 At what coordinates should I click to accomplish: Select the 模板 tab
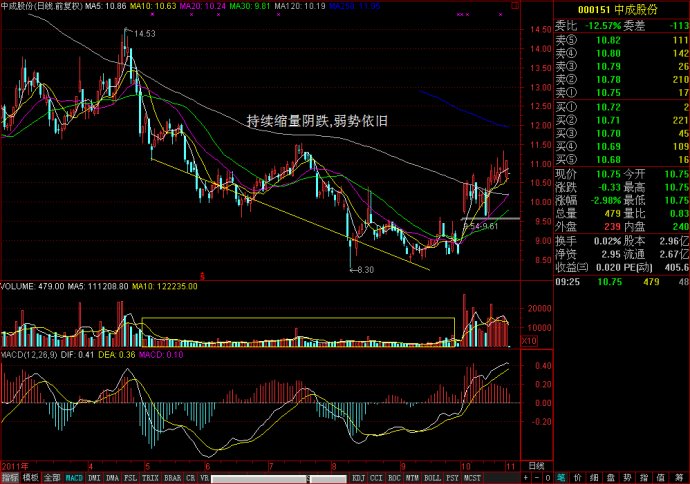coord(30,478)
